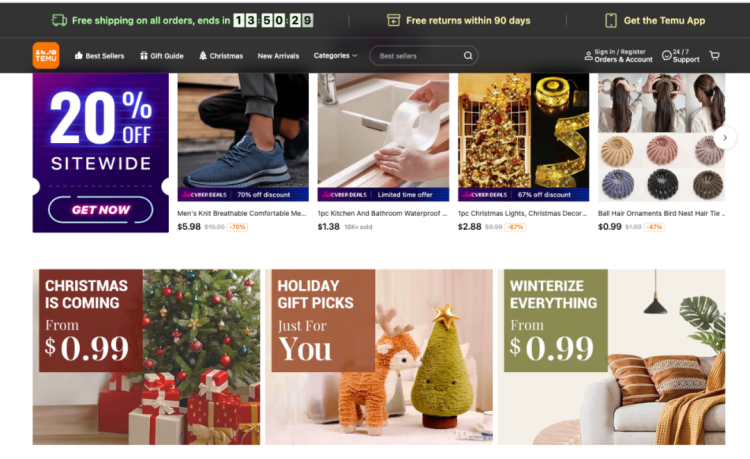The width and height of the screenshot is (750, 459).
Task: Open the Christmas Is Coming banner
Action: (x=146, y=357)
